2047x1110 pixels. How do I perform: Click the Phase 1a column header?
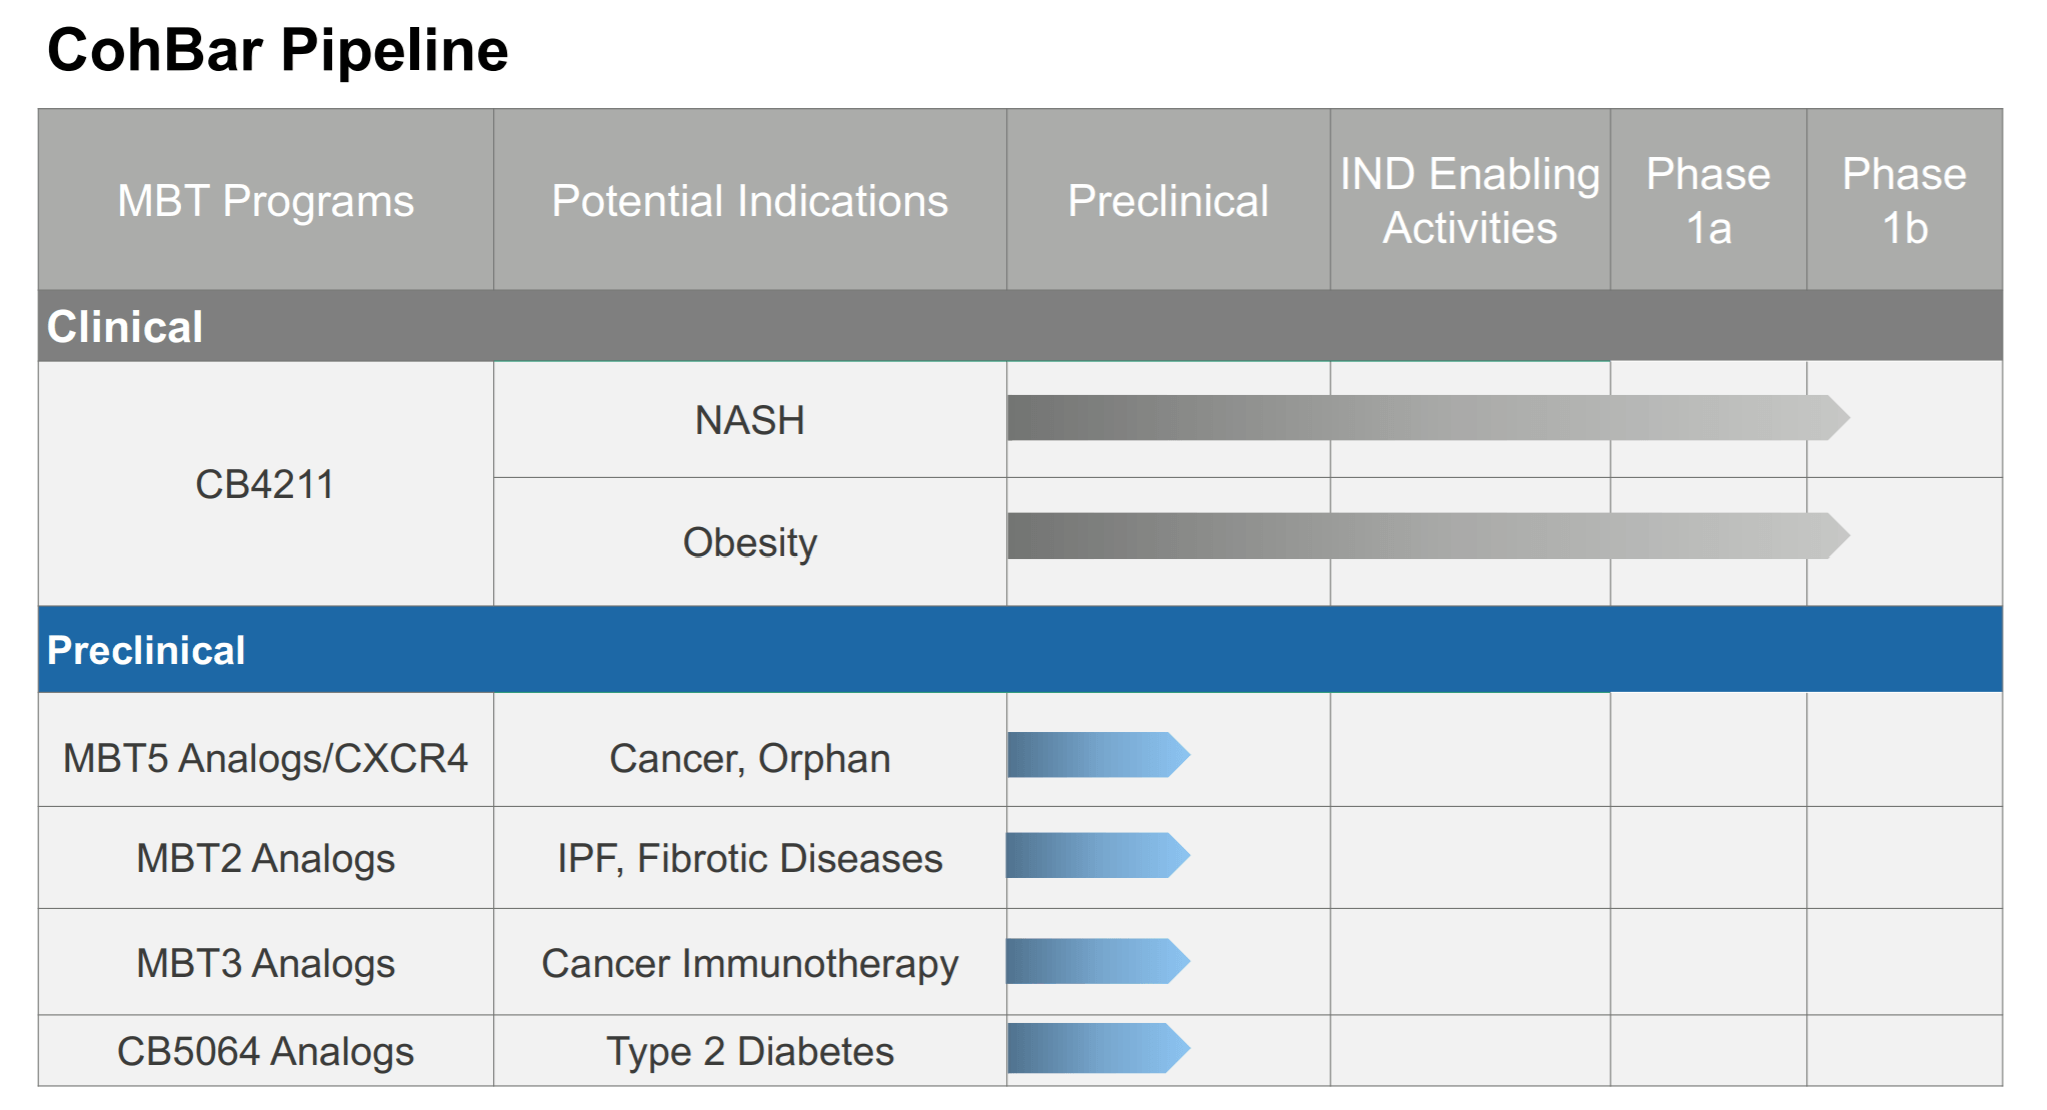pos(1708,200)
